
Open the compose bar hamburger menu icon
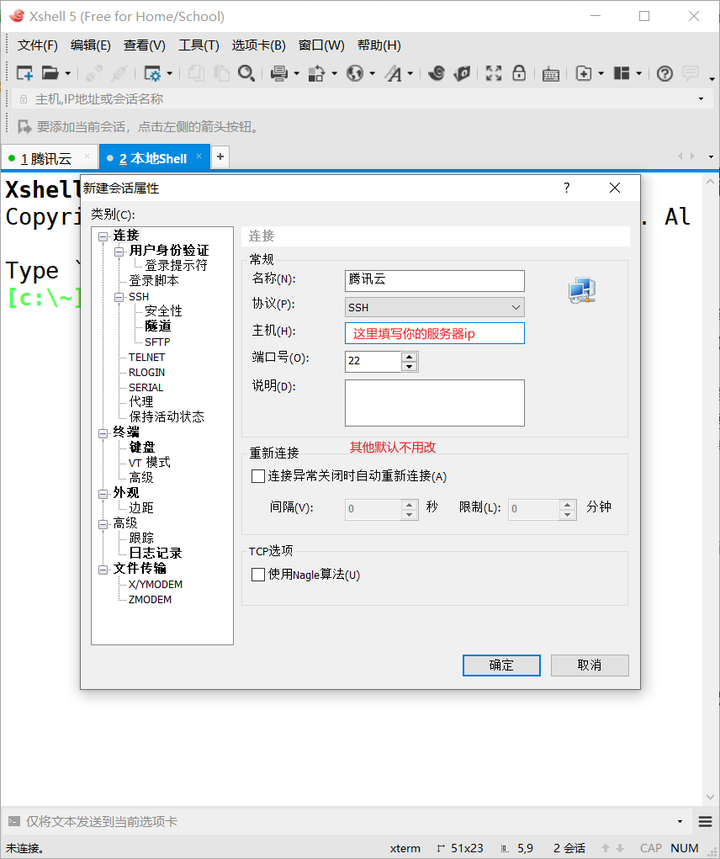pos(705,821)
